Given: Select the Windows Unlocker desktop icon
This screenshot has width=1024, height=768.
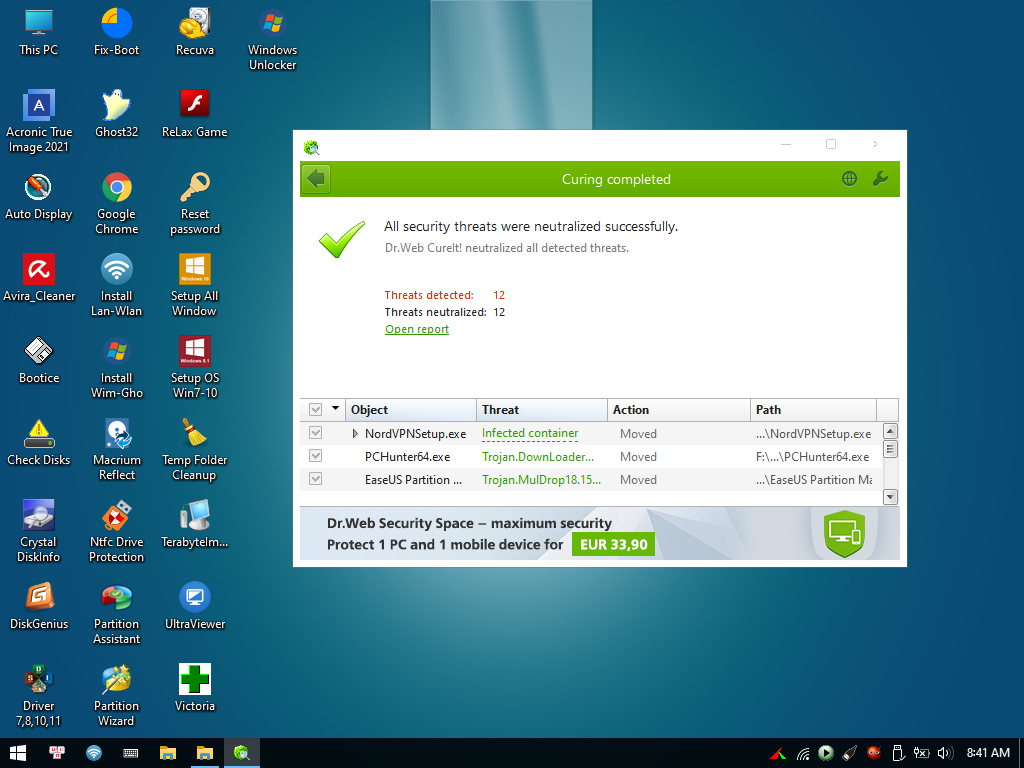Looking at the screenshot, I should click(x=272, y=39).
